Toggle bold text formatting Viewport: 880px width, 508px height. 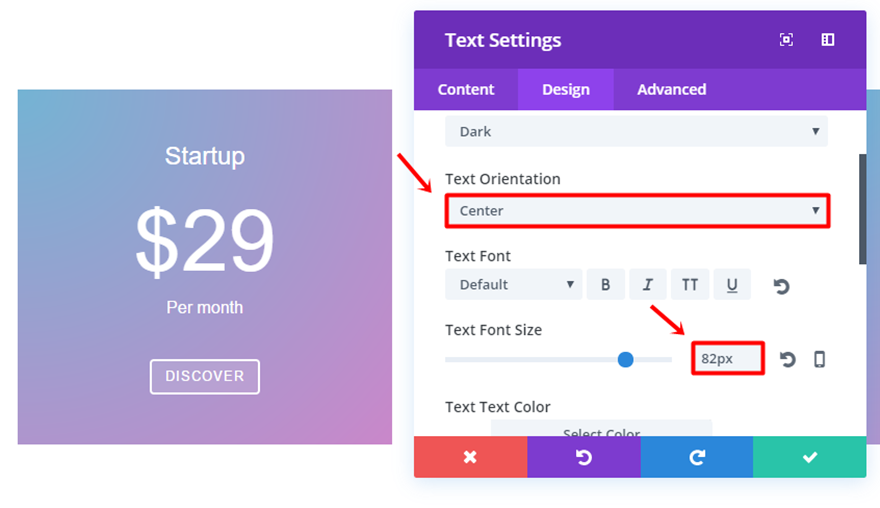tap(605, 285)
